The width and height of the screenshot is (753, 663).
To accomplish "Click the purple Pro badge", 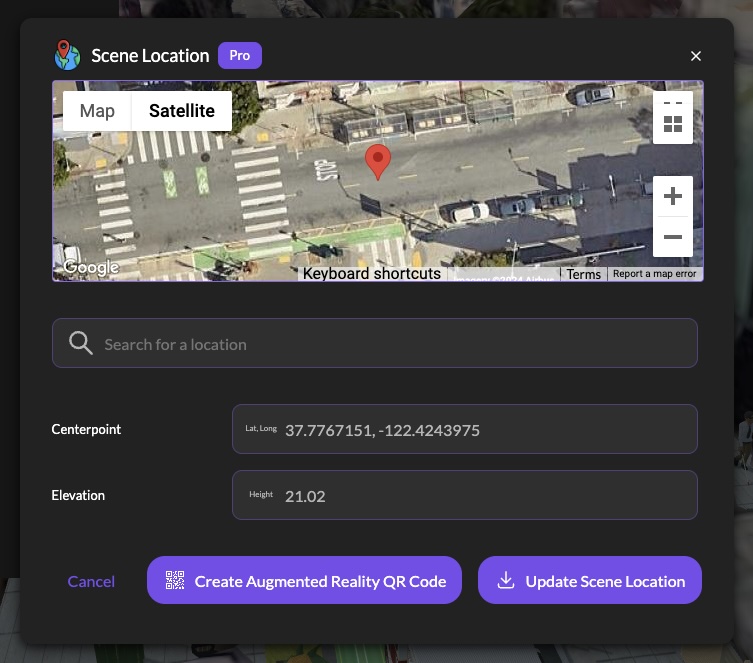I will tap(239, 55).
